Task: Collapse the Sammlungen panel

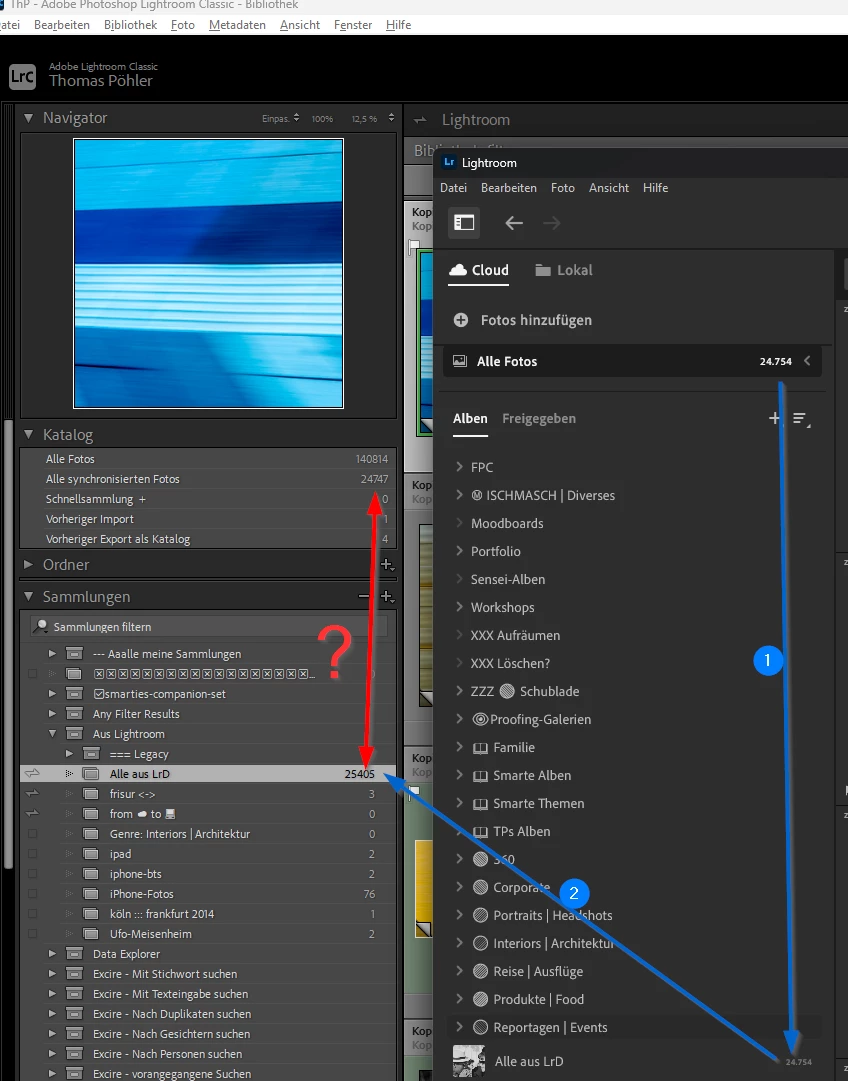Action: [28, 596]
